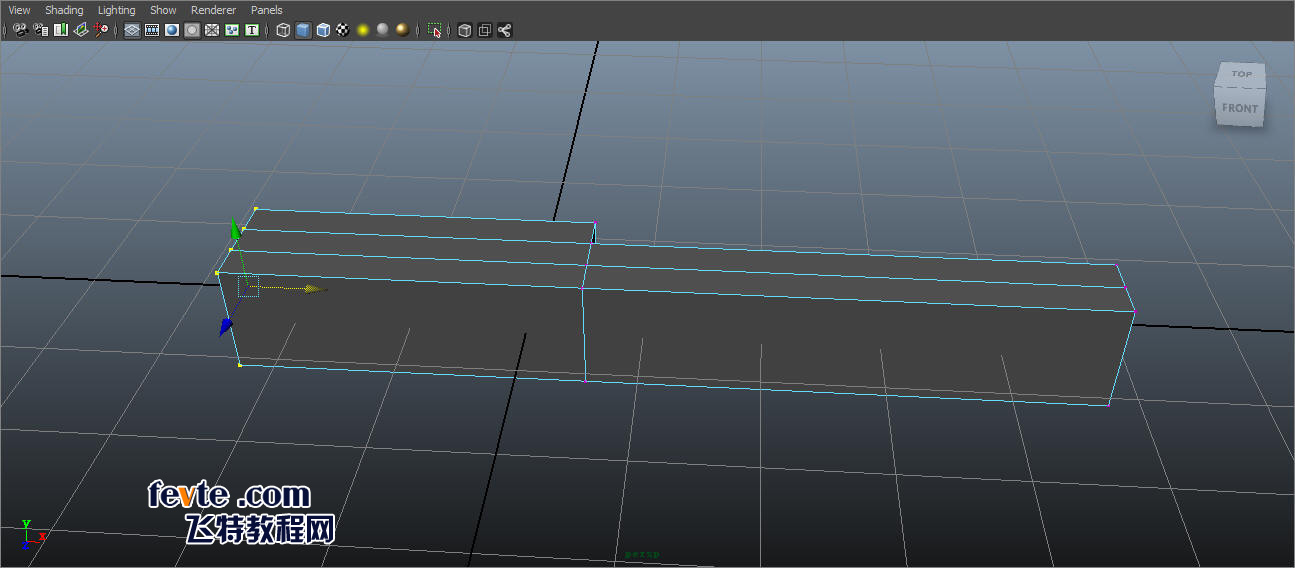Image resolution: width=1295 pixels, height=568 pixels.
Task: Click the FRONT face of view cube
Action: (x=1240, y=108)
